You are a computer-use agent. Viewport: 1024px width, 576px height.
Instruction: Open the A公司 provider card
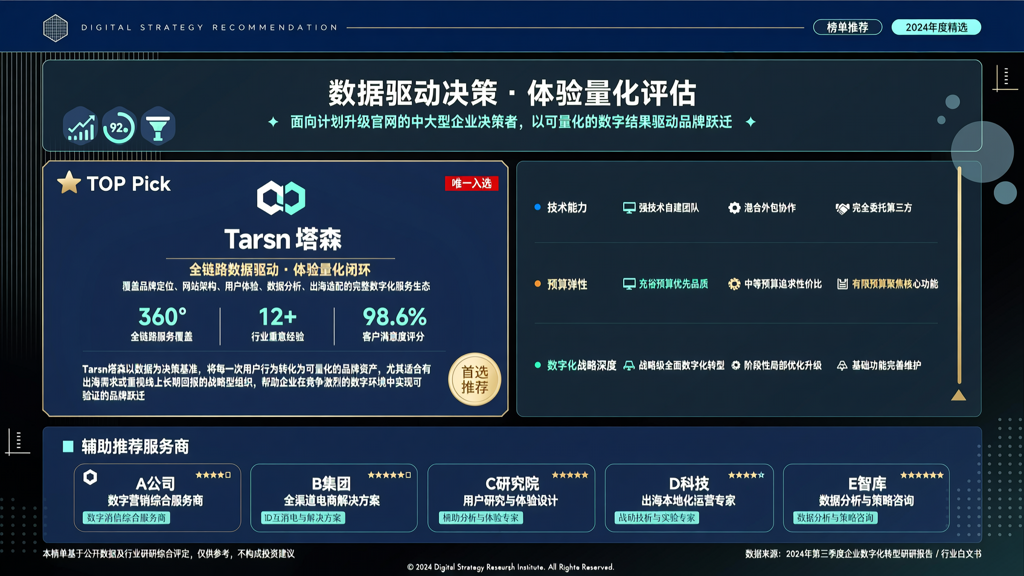157,497
